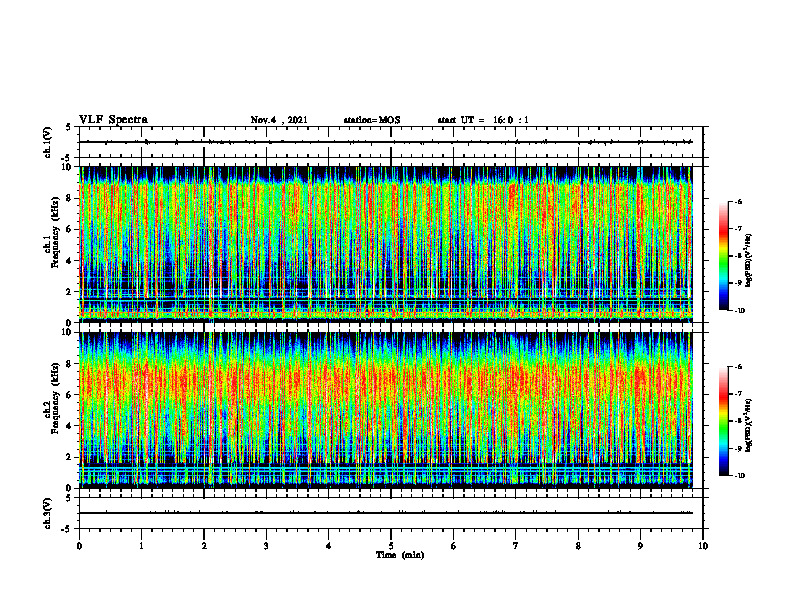This screenshot has width=792, height=612.
Task: Click the "2" kHz tick on ch.2 spectrogram
Action: [69, 457]
